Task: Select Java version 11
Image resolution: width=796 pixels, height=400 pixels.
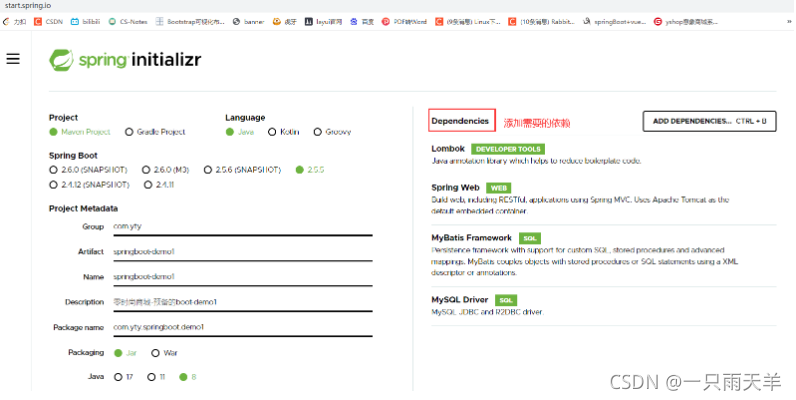Action: (x=156, y=377)
